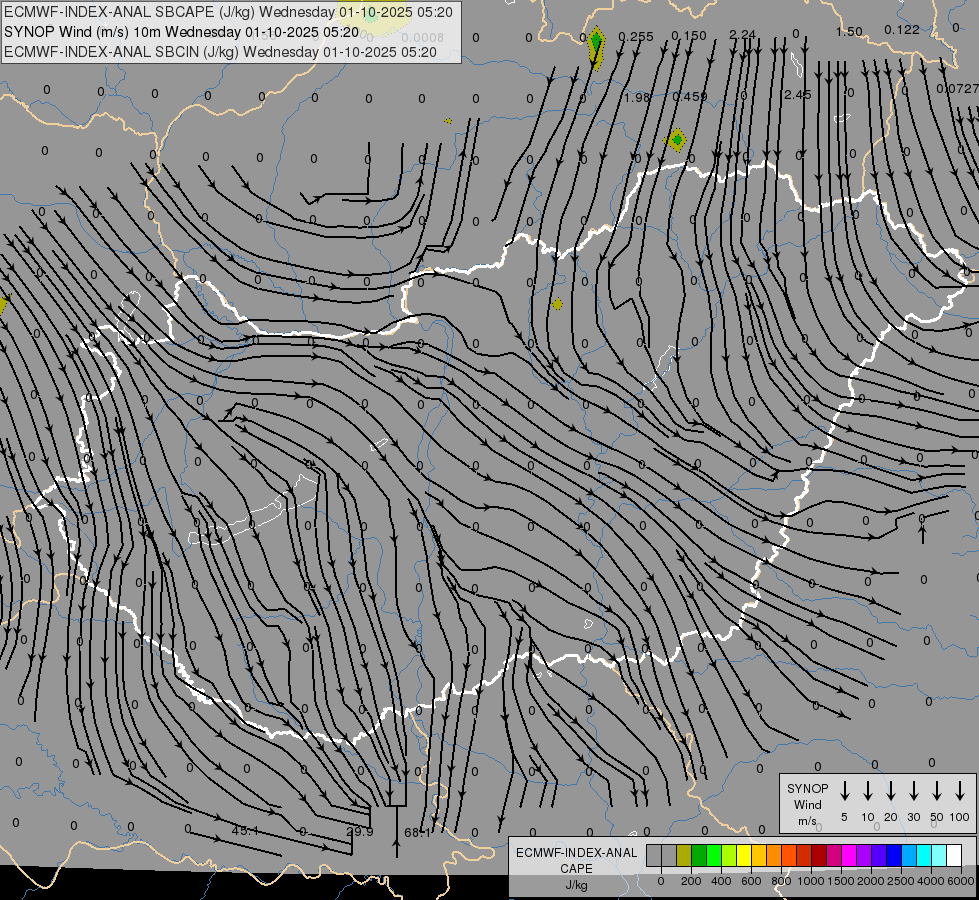
Task: Click the 50 m/s wind arrow in legend
Action: coord(936,791)
